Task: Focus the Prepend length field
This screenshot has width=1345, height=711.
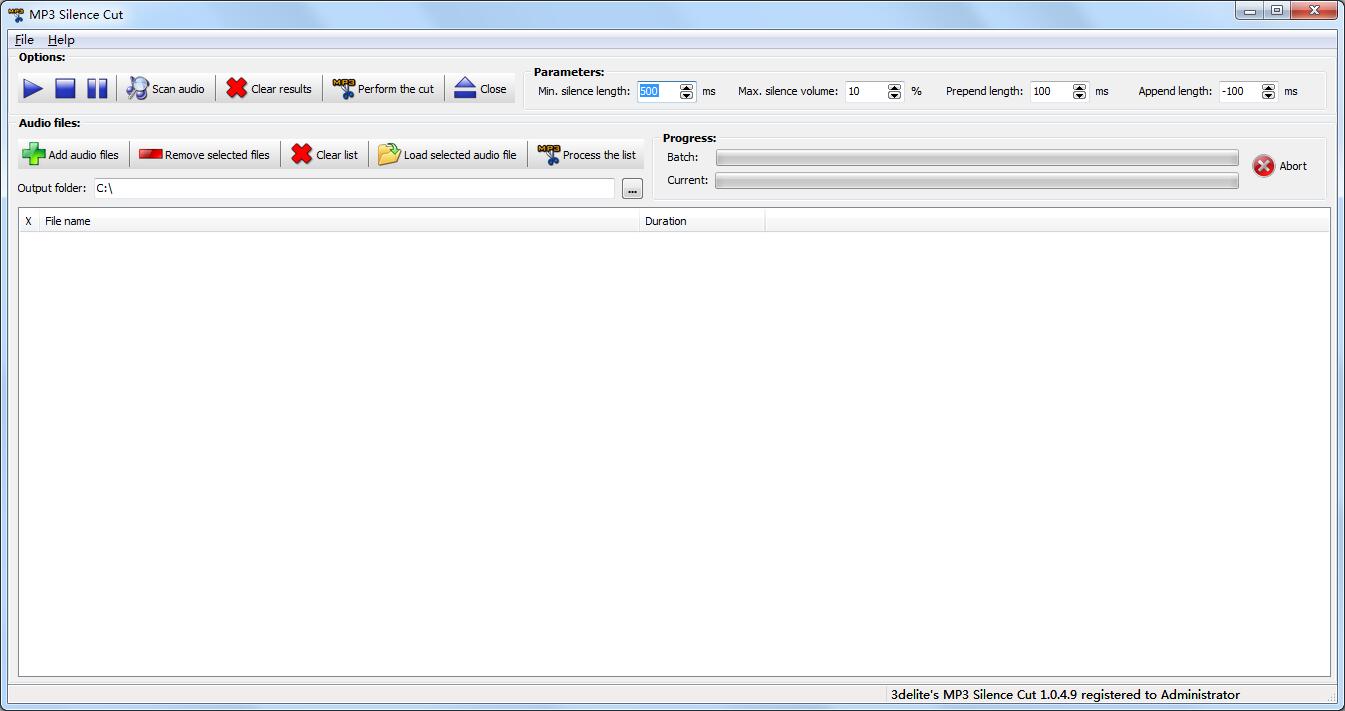Action: click(1050, 91)
